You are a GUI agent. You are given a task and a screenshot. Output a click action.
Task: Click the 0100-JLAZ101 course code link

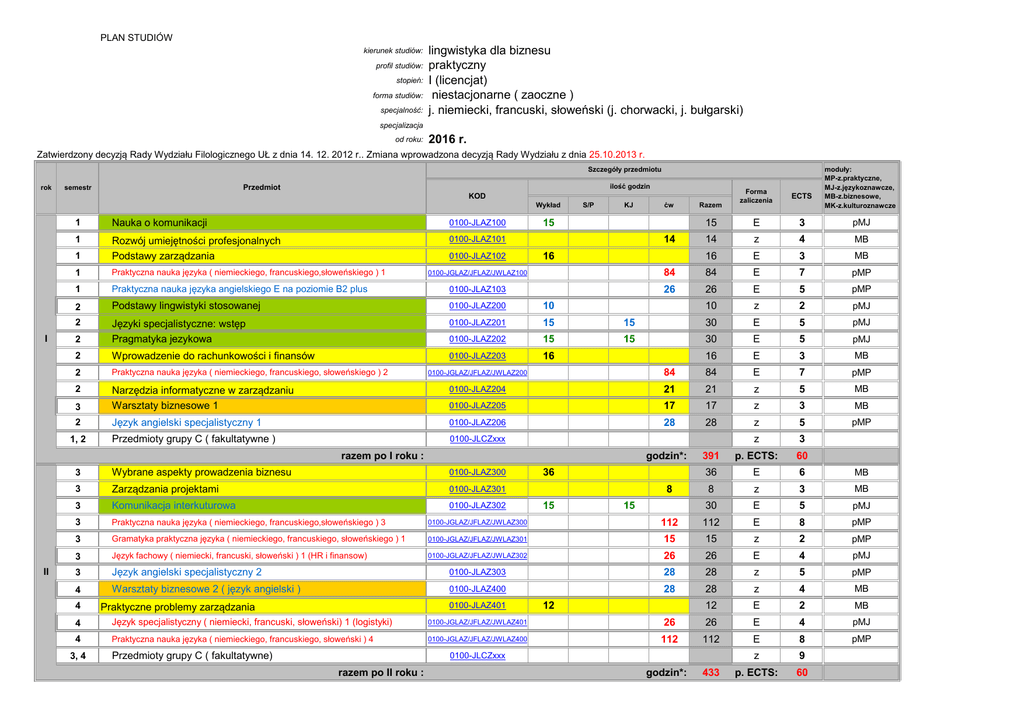pyautogui.click(x=477, y=240)
